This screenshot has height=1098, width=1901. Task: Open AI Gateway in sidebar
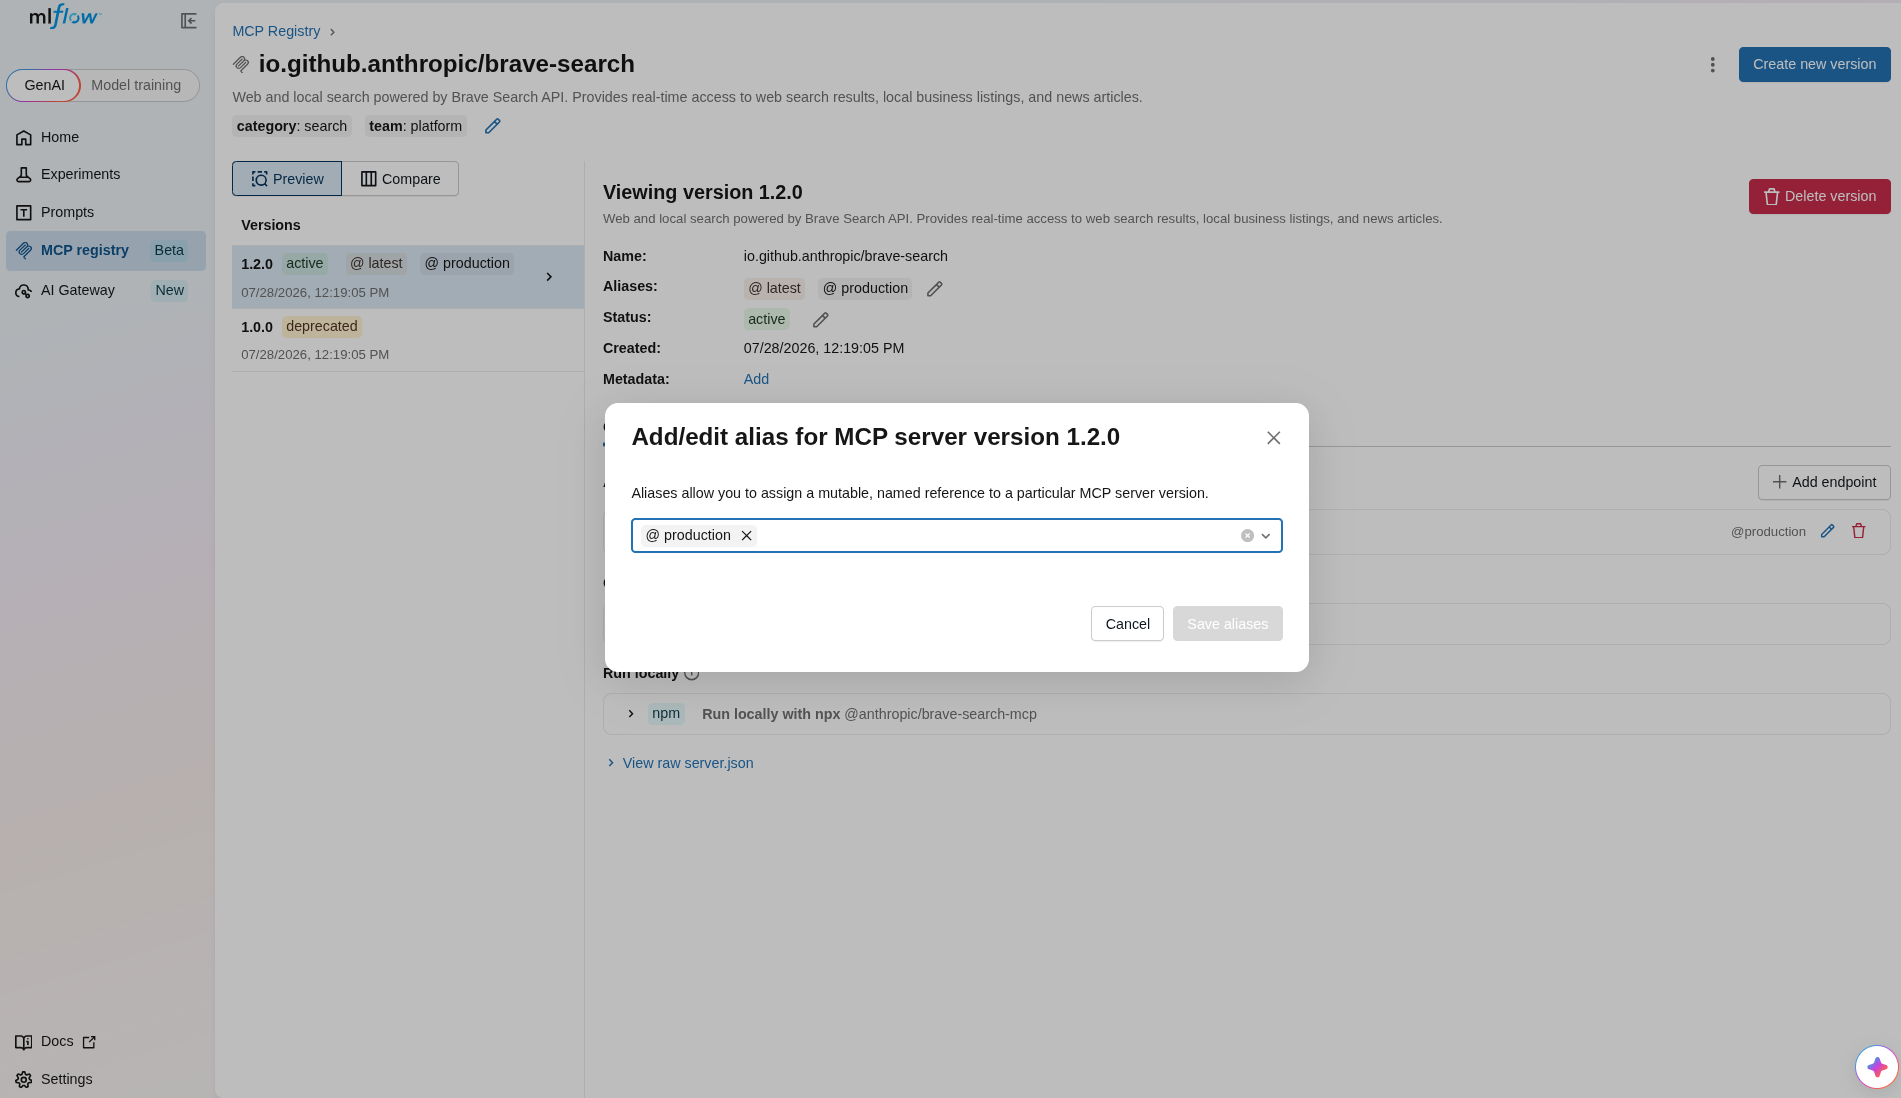(x=106, y=290)
